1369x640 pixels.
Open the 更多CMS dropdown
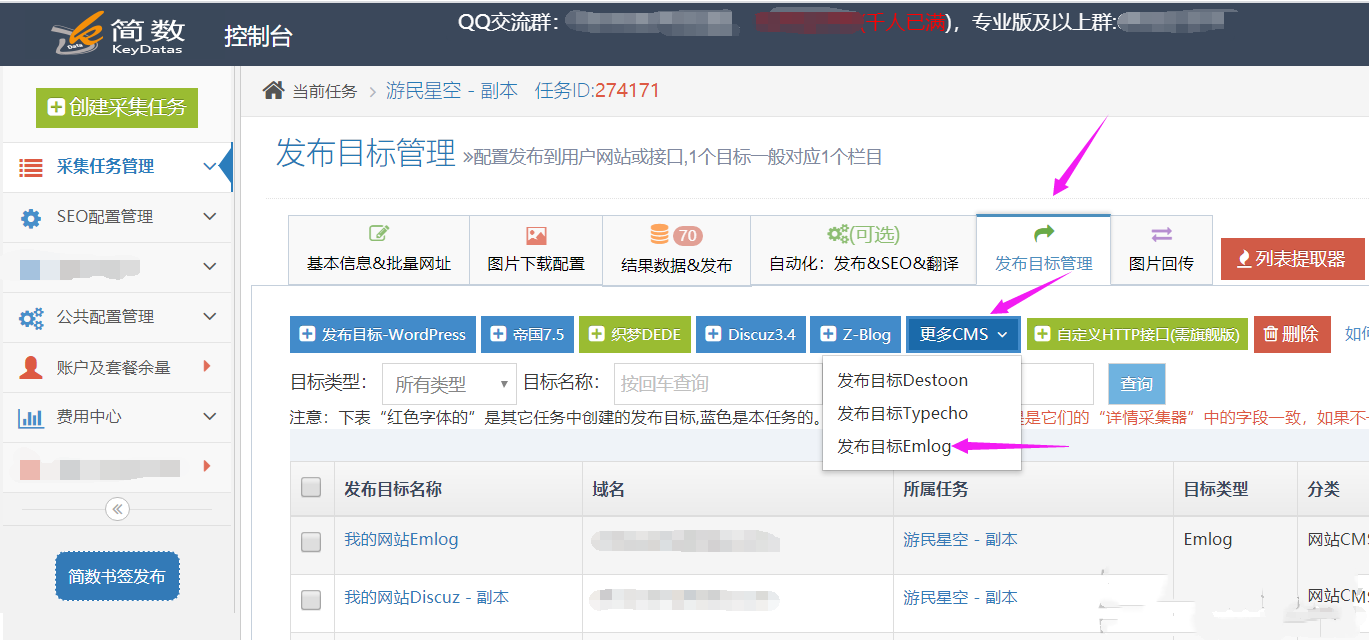pos(963,334)
